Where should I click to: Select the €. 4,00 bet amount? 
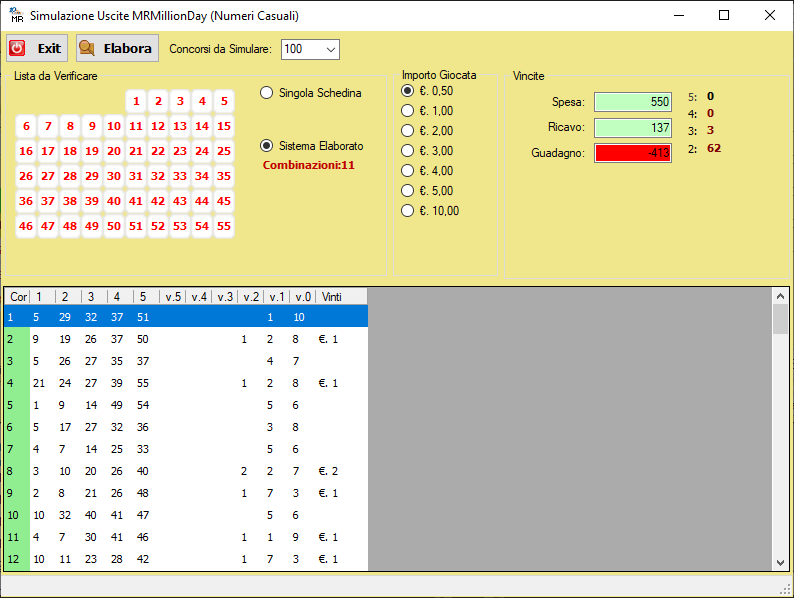[x=427, y=171]
